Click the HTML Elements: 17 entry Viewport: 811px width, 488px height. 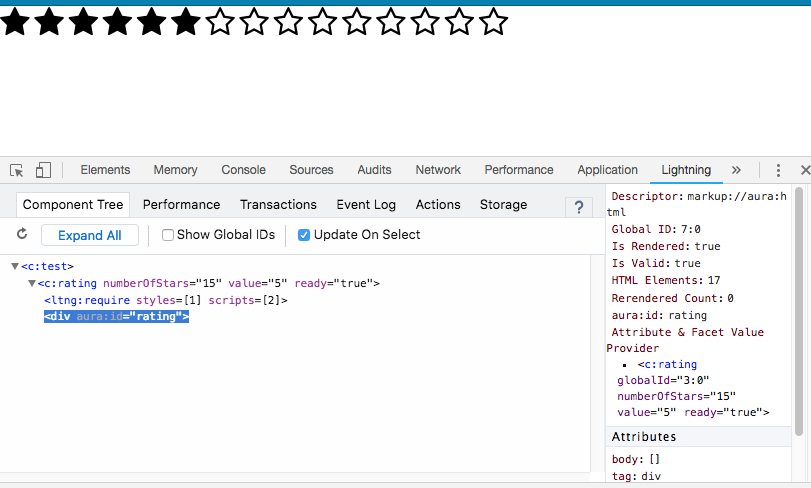tap(666, 280)
